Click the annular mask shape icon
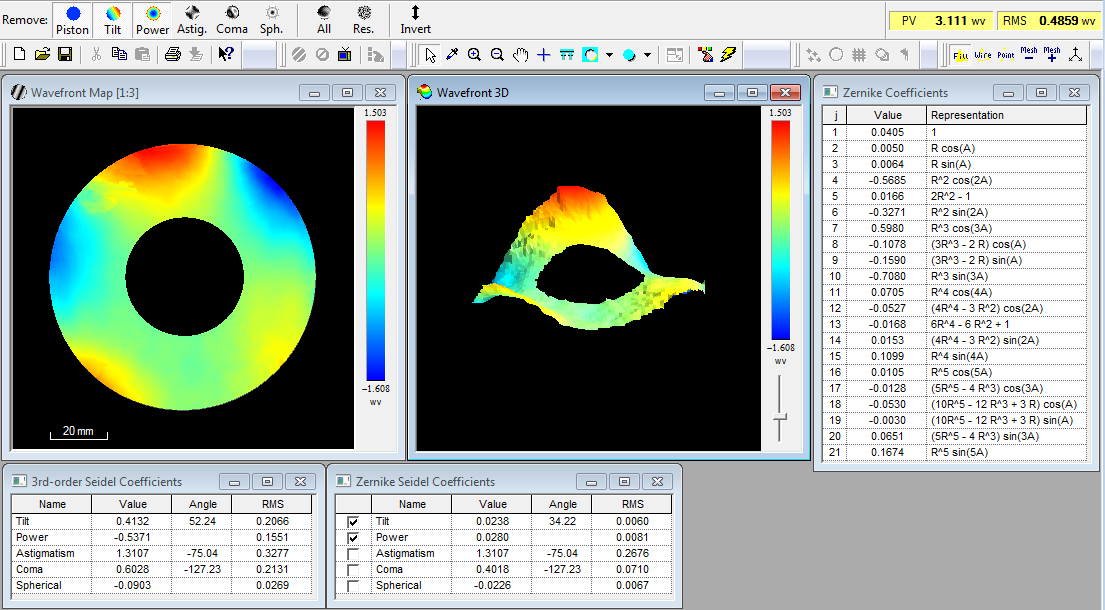1105x610 pixels. [590, 54]
